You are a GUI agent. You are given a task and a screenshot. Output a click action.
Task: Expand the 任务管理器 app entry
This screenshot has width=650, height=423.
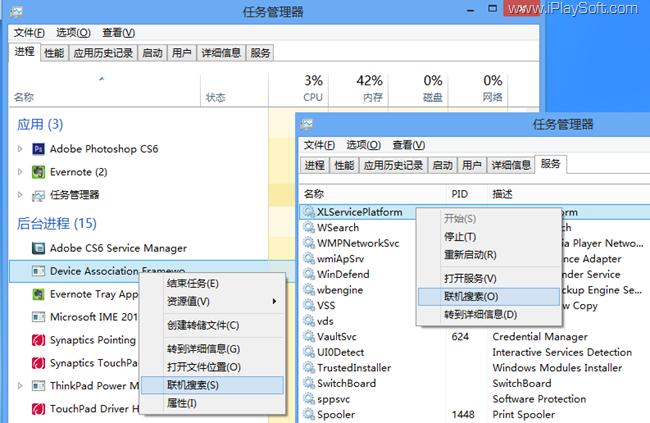pos(20,195)
